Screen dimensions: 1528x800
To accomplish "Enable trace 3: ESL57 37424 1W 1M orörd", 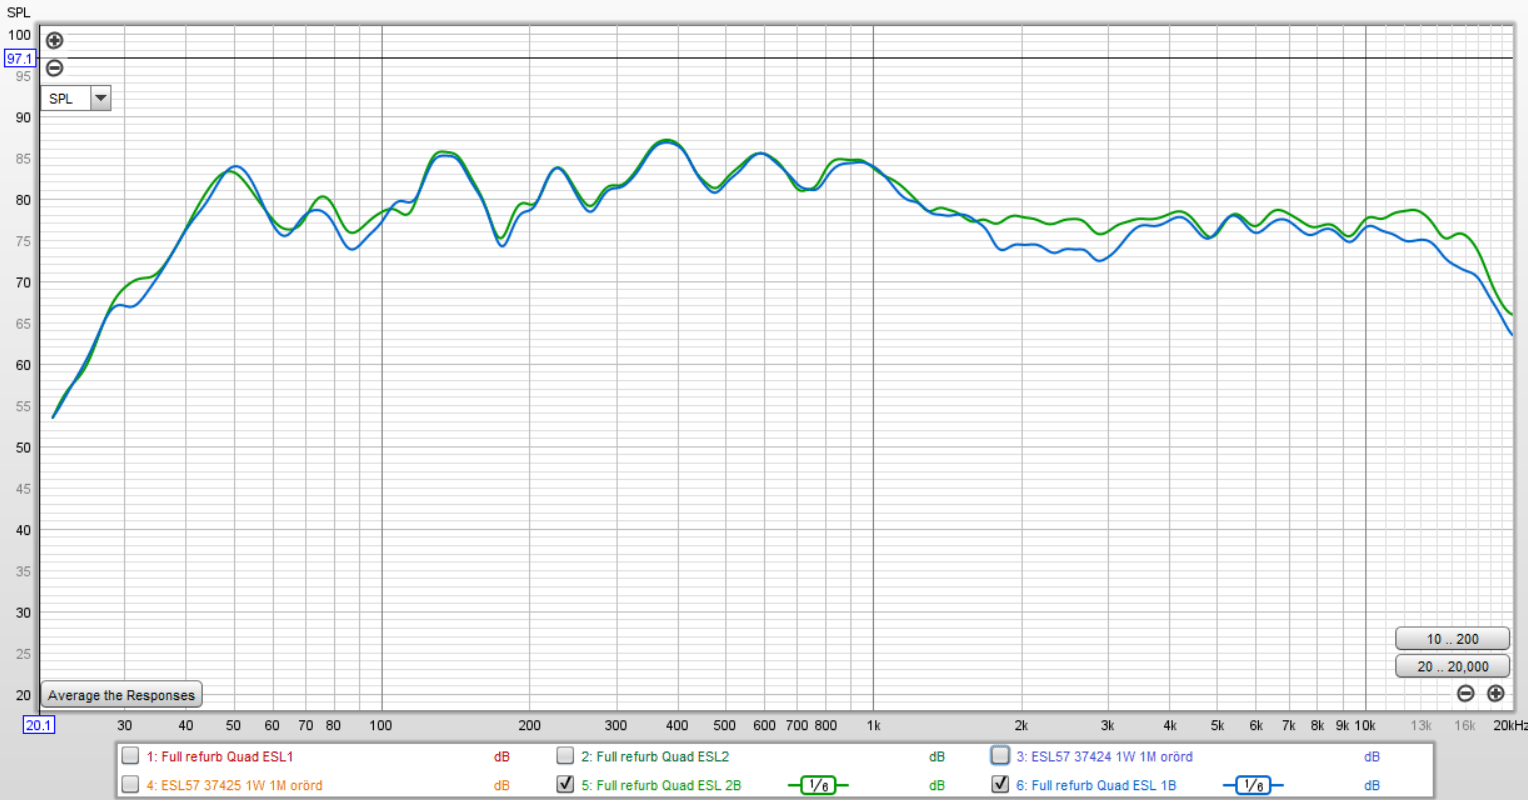I will (x=1000, y=756).
